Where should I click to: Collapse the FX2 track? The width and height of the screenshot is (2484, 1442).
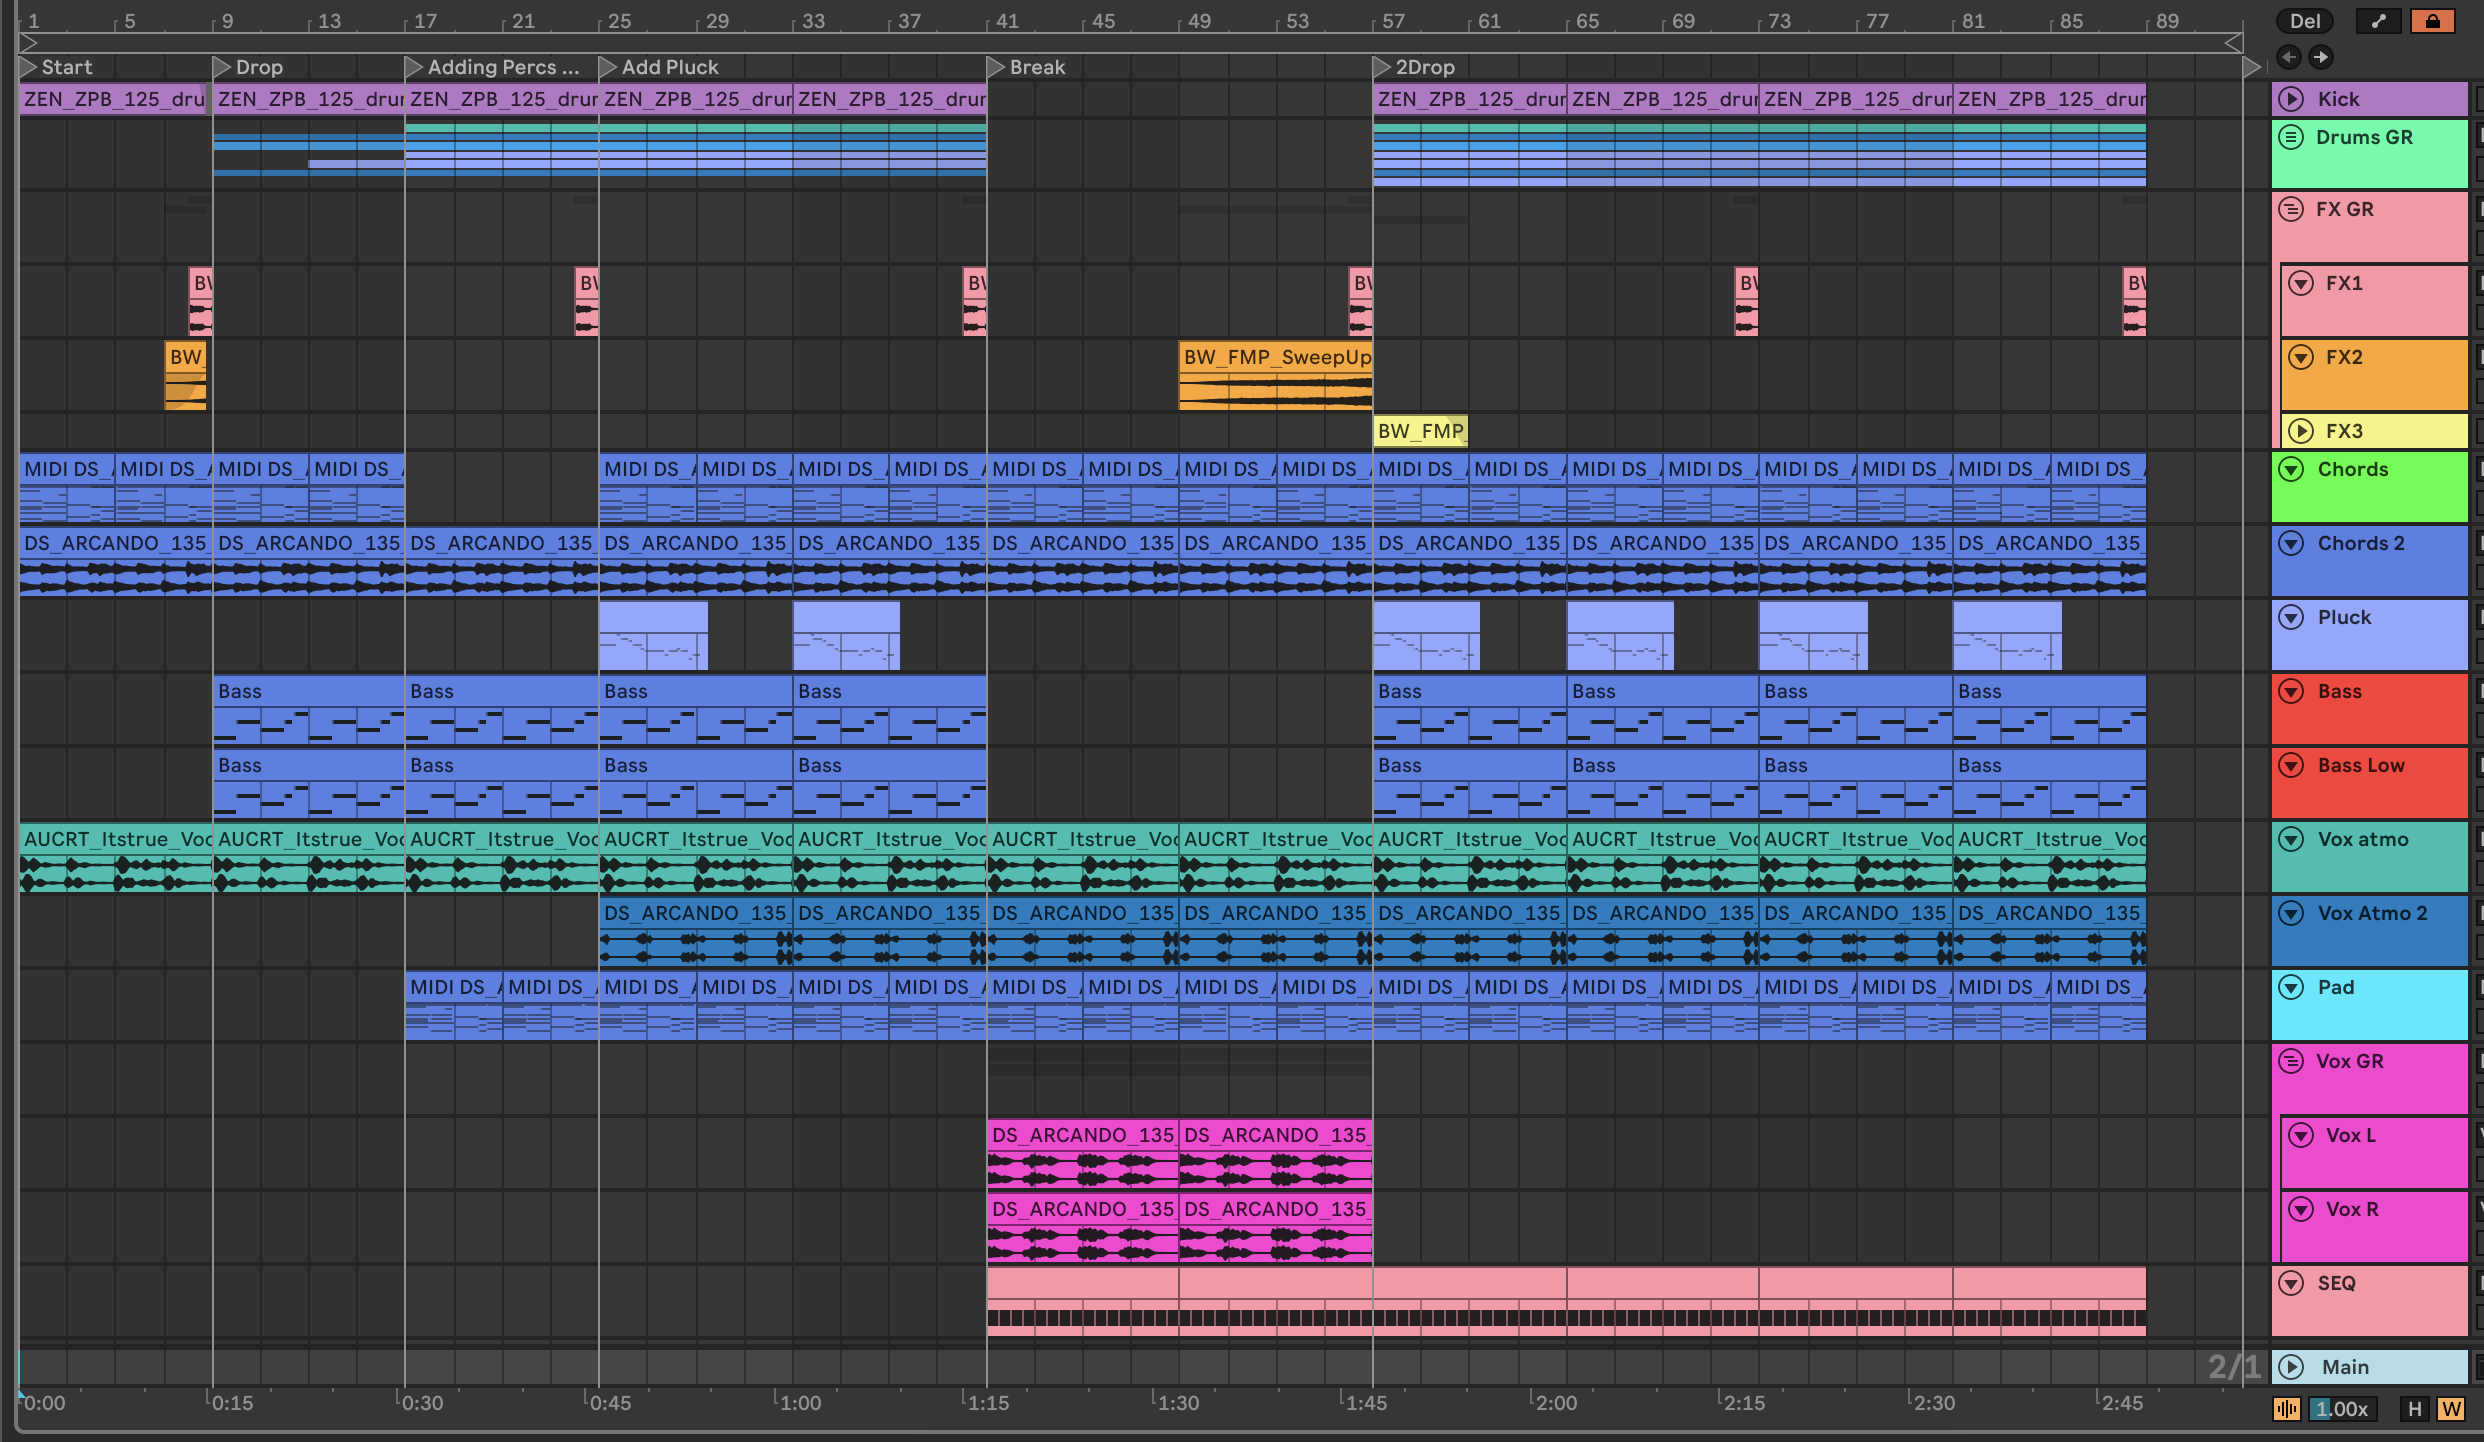pyautogui.click(x=2301, y=357)
